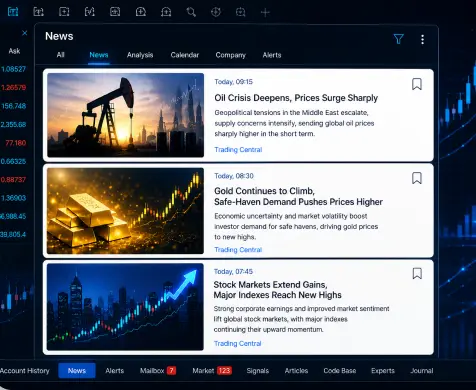Click the toolbar icon left of the plus
The height and width of the screenshot is (390, 476).
click(240, 12)
